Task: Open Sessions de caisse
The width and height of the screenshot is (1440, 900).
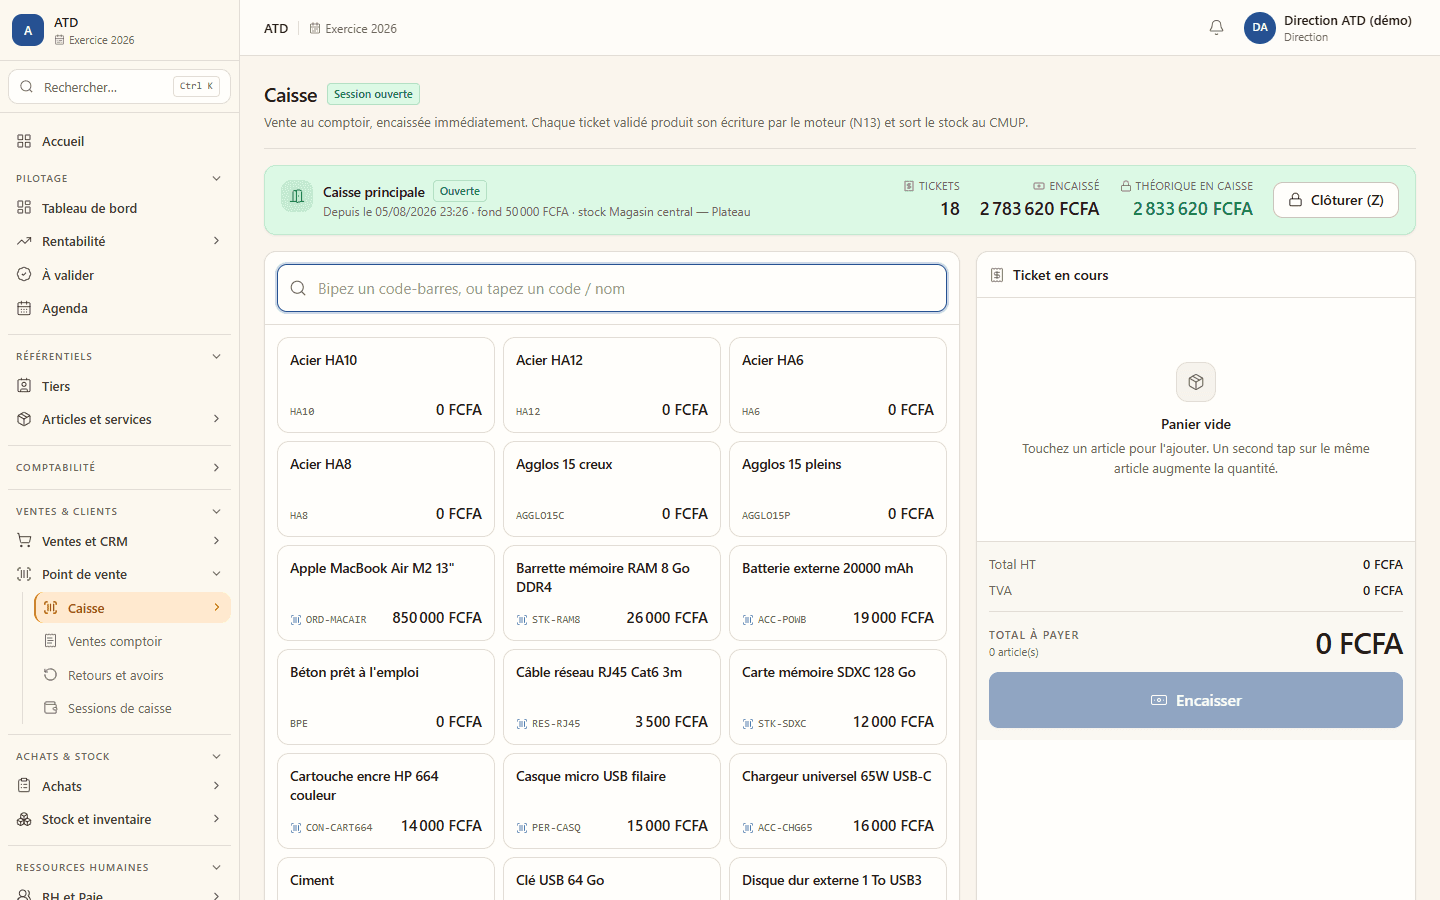Action: [x=132, y=708]
